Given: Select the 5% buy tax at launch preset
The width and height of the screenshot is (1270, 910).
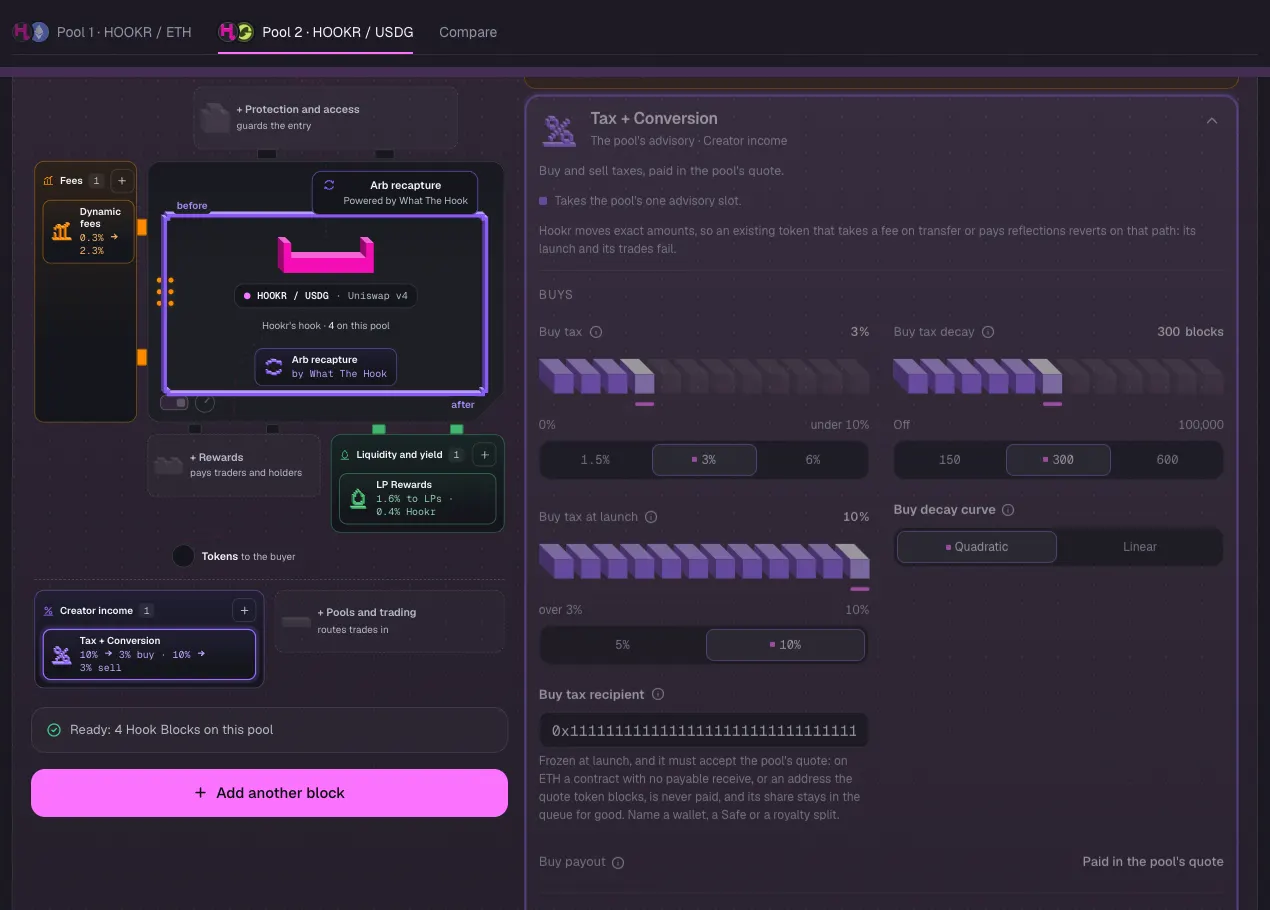Looking at the screenshot, I should click(622, 645).
